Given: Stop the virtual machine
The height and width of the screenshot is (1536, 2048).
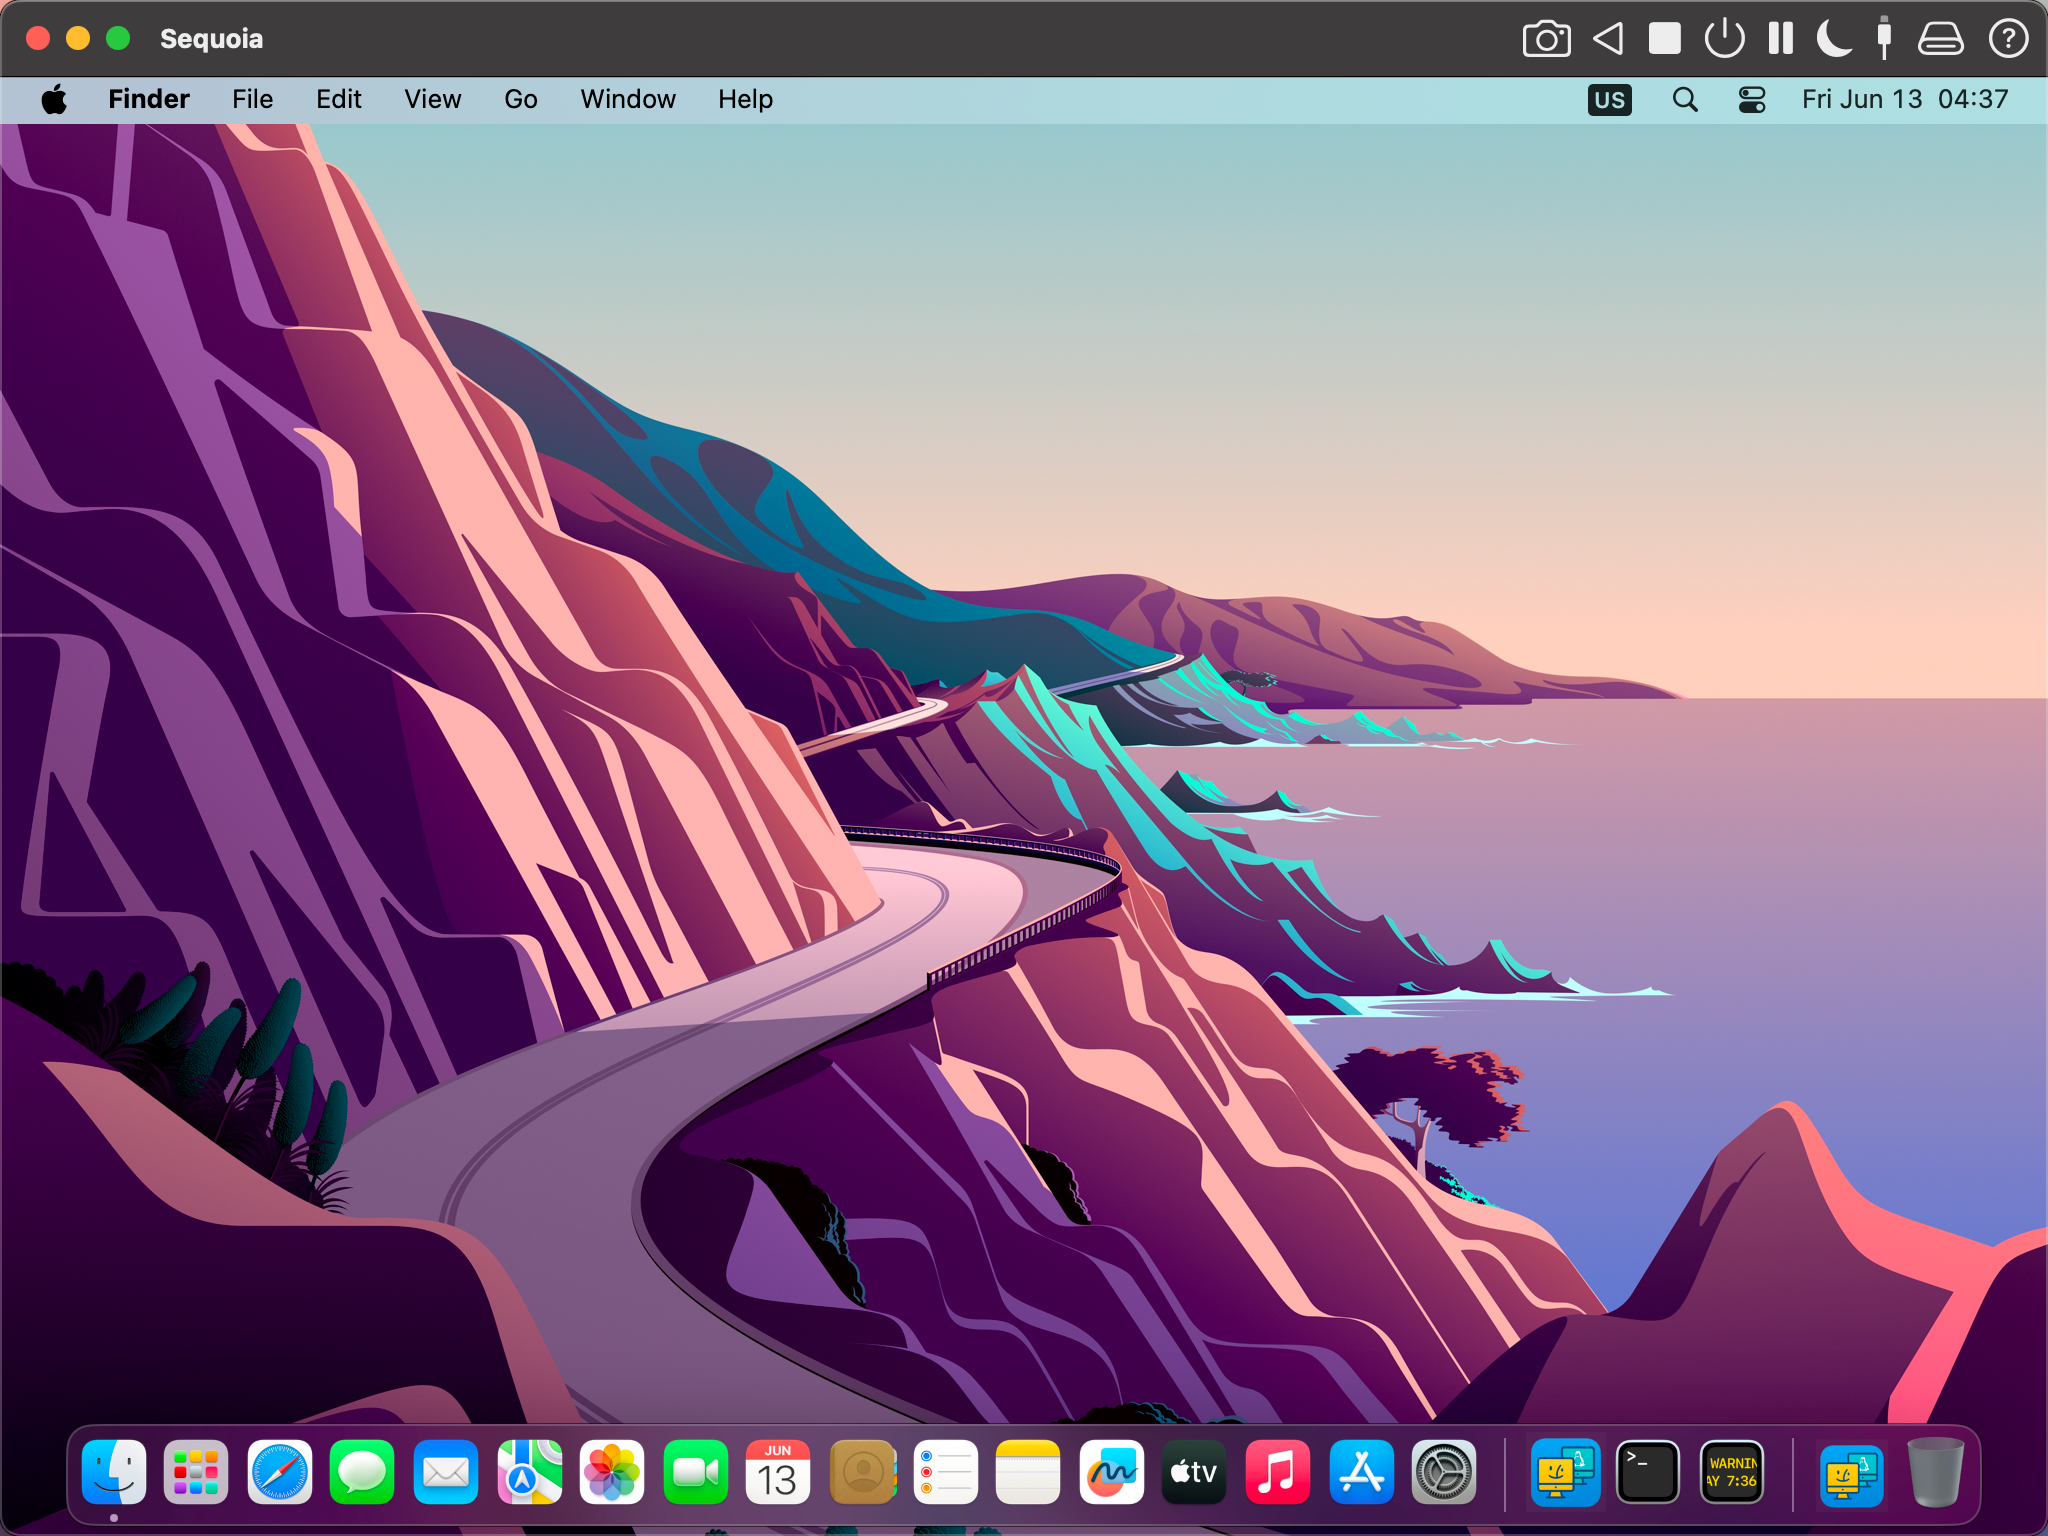Looking at the screenshot, I should 1665,39.
